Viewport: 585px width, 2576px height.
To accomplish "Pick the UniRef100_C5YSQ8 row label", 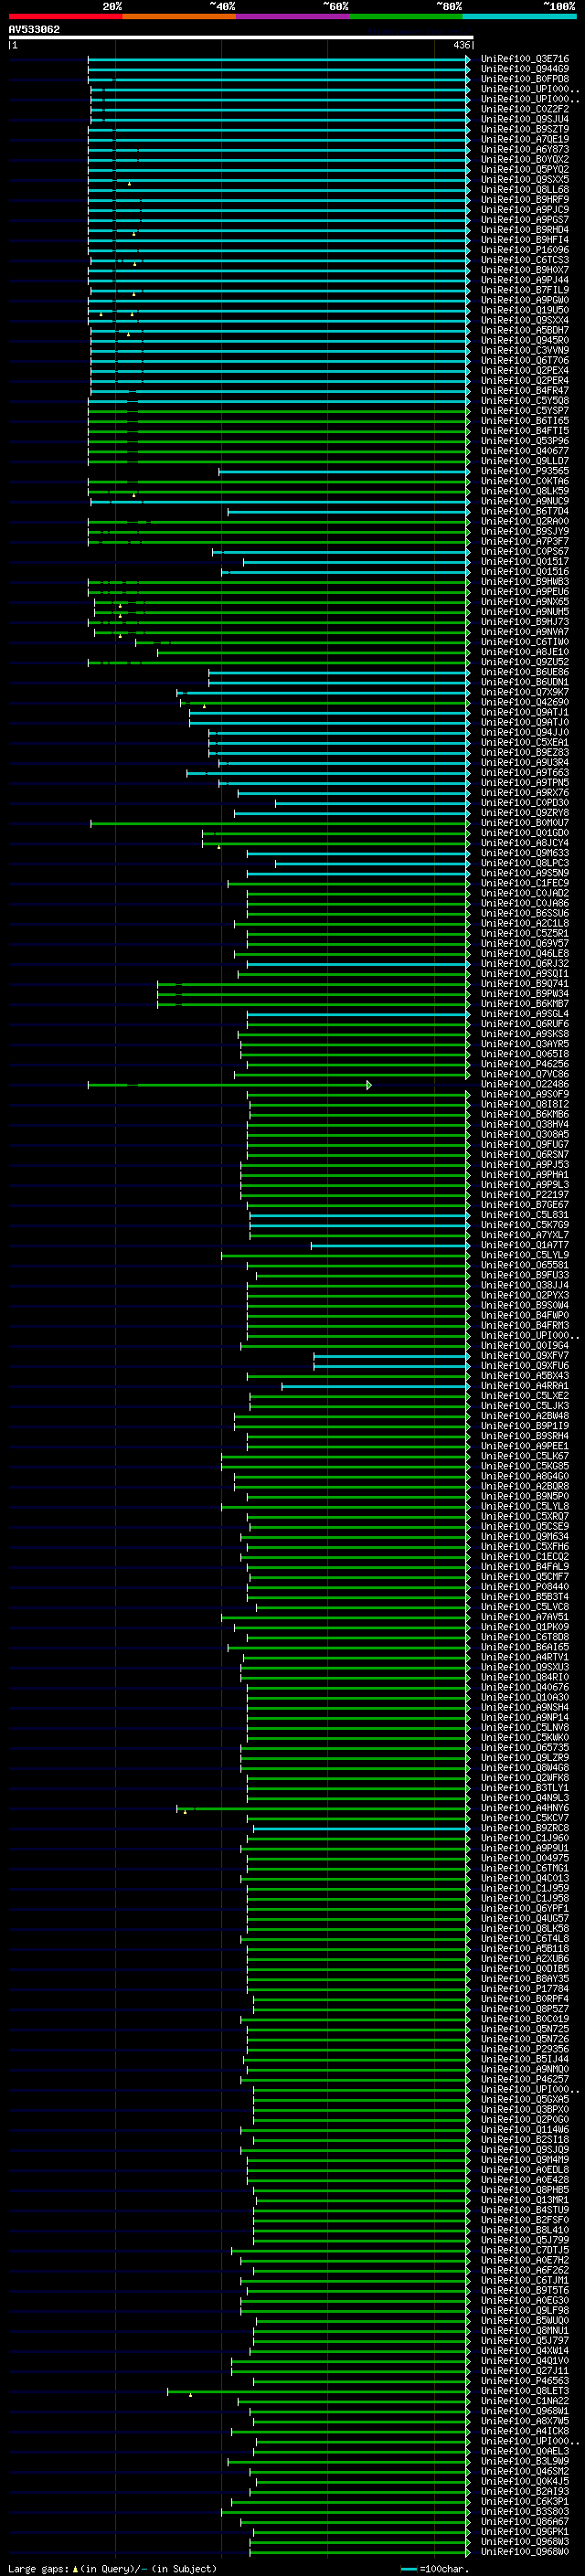I will pyautogui.click(x=525, y=401).
